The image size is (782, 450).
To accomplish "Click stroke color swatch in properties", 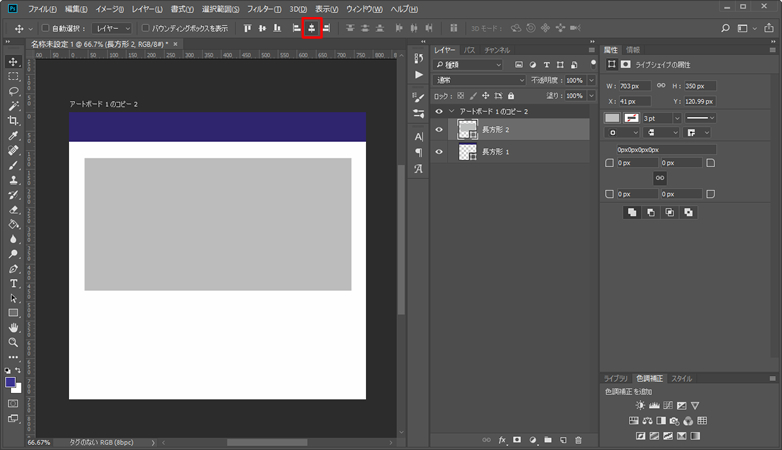I will click(631, 118).
